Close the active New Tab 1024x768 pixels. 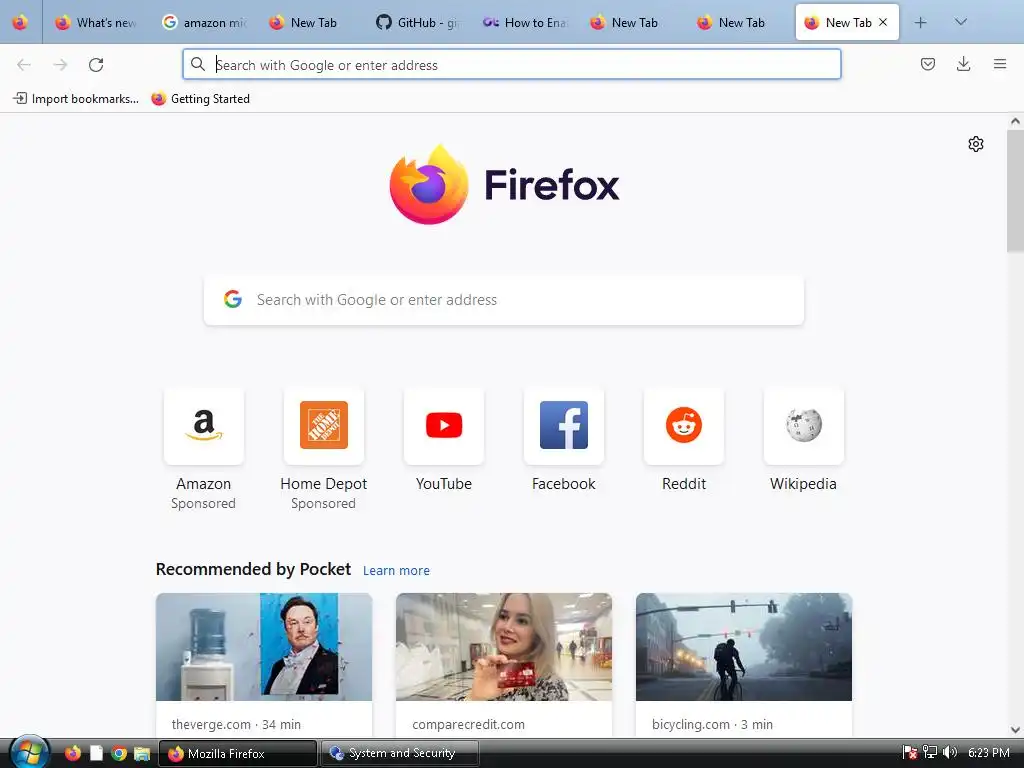(883, 22)
